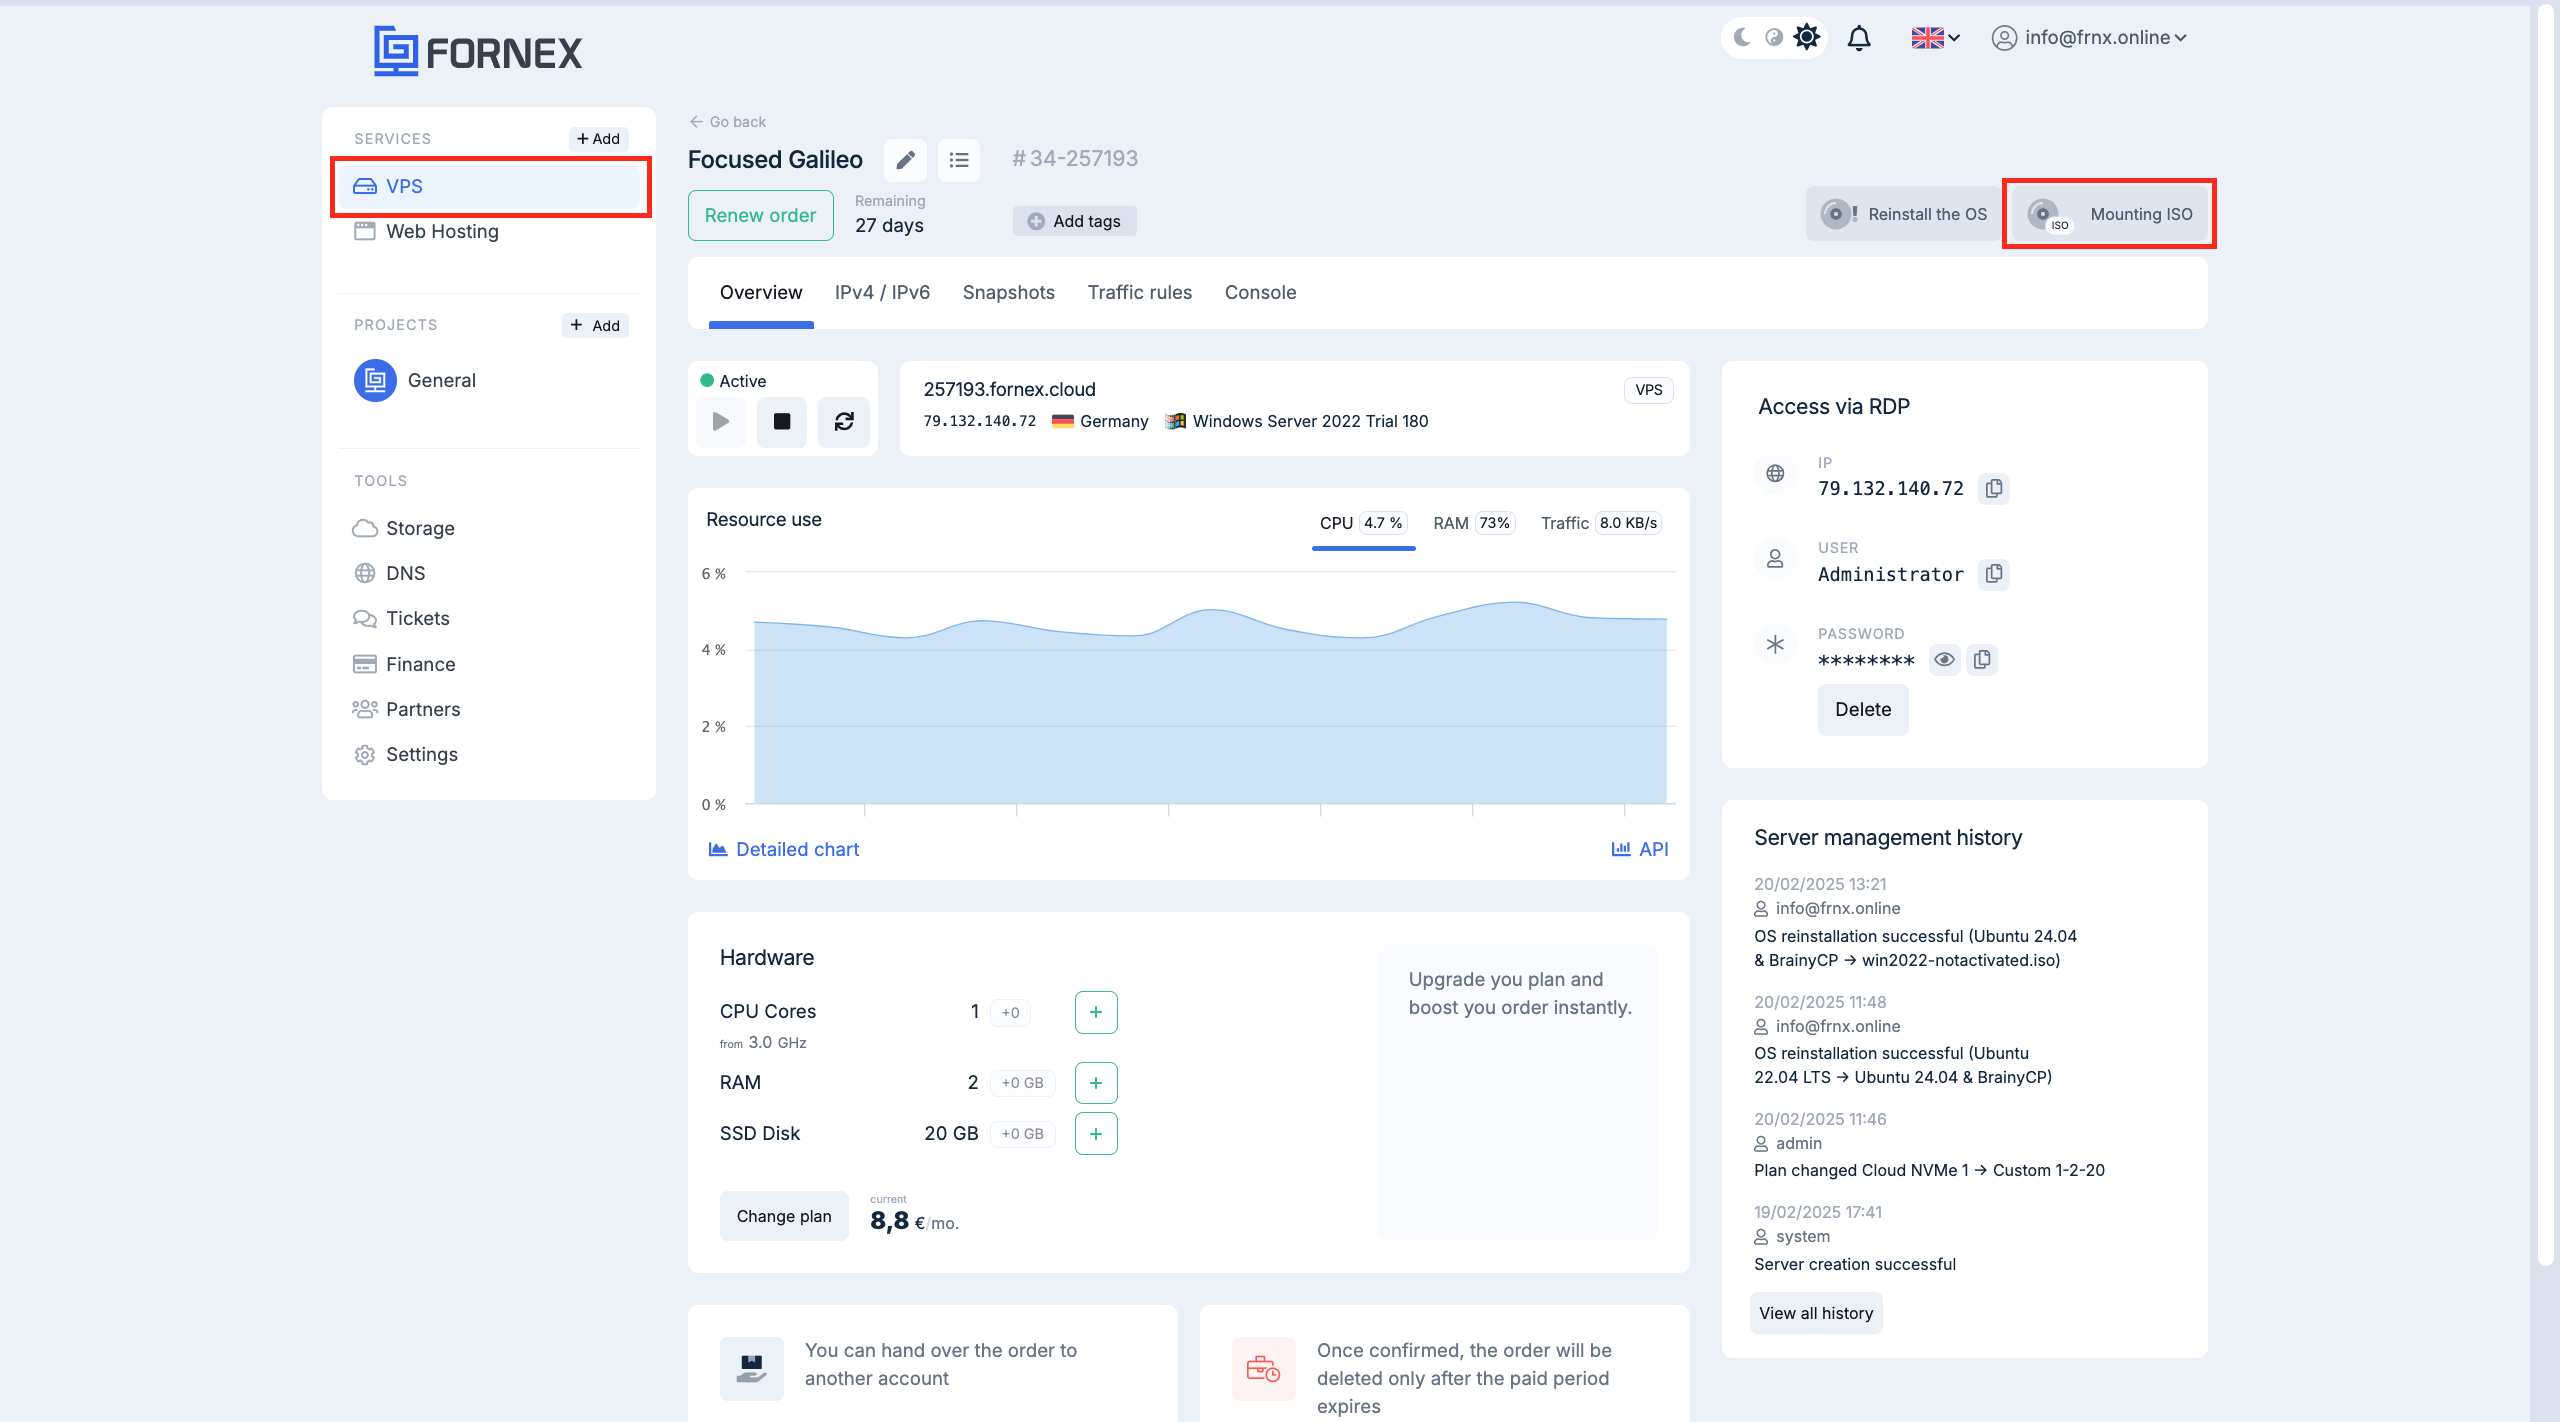This screenshot has width=2560, height=1422.
Task: Open Storage tool
Action: pos(404,528)
